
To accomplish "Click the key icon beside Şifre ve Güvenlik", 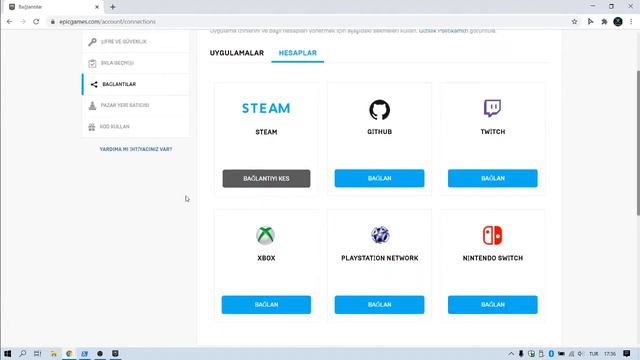I will tap(92, 42).
